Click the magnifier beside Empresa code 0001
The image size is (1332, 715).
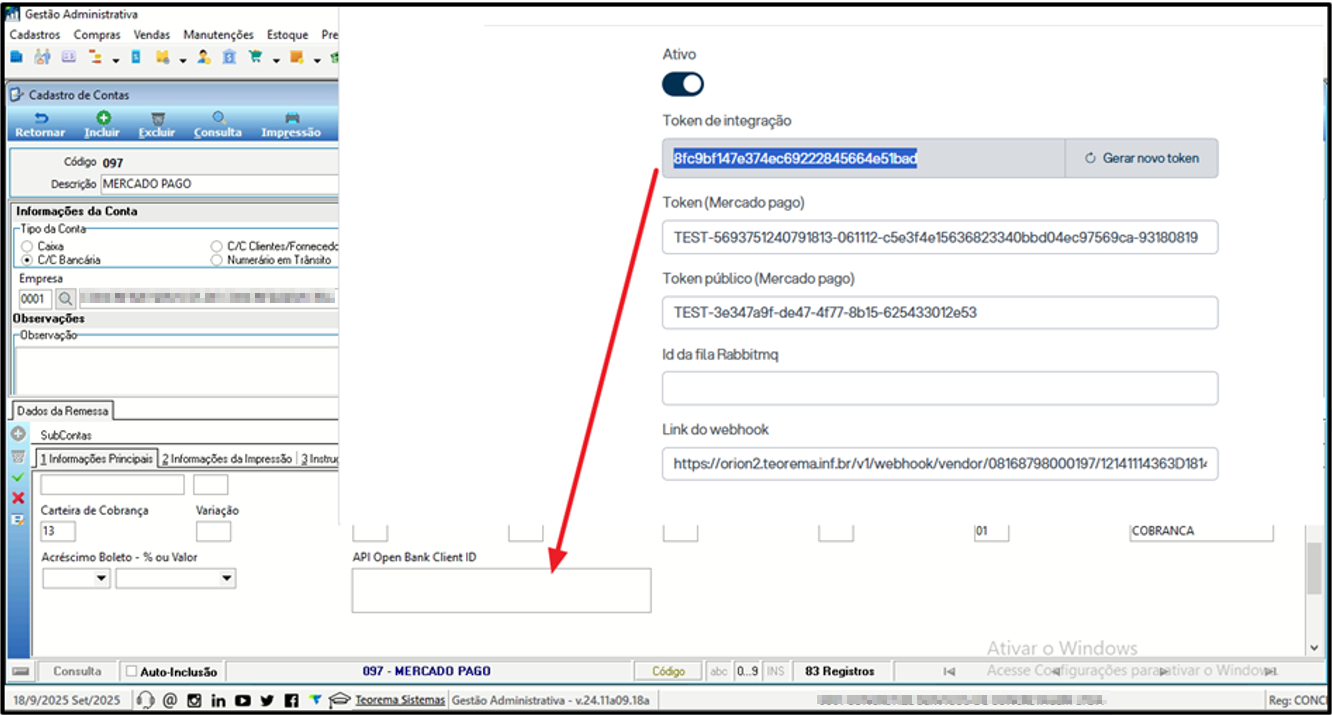click(x=65, y=298)
